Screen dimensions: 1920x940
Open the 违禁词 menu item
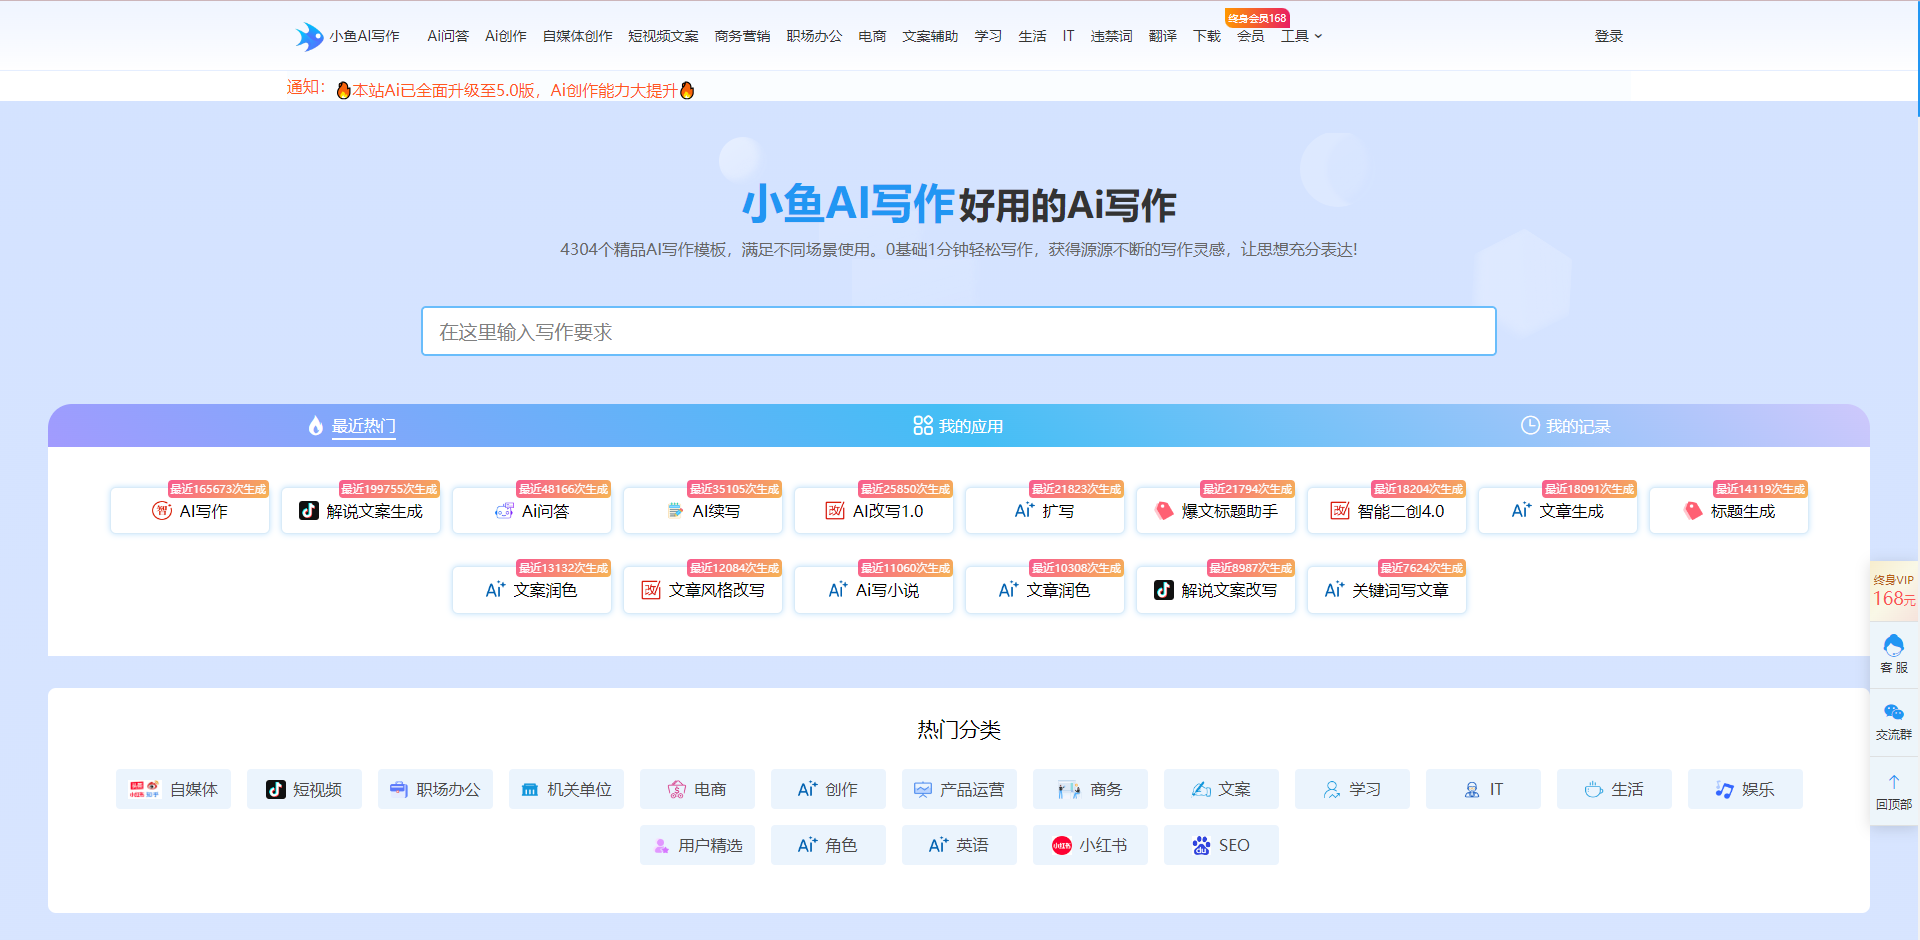pos(1111,36)
